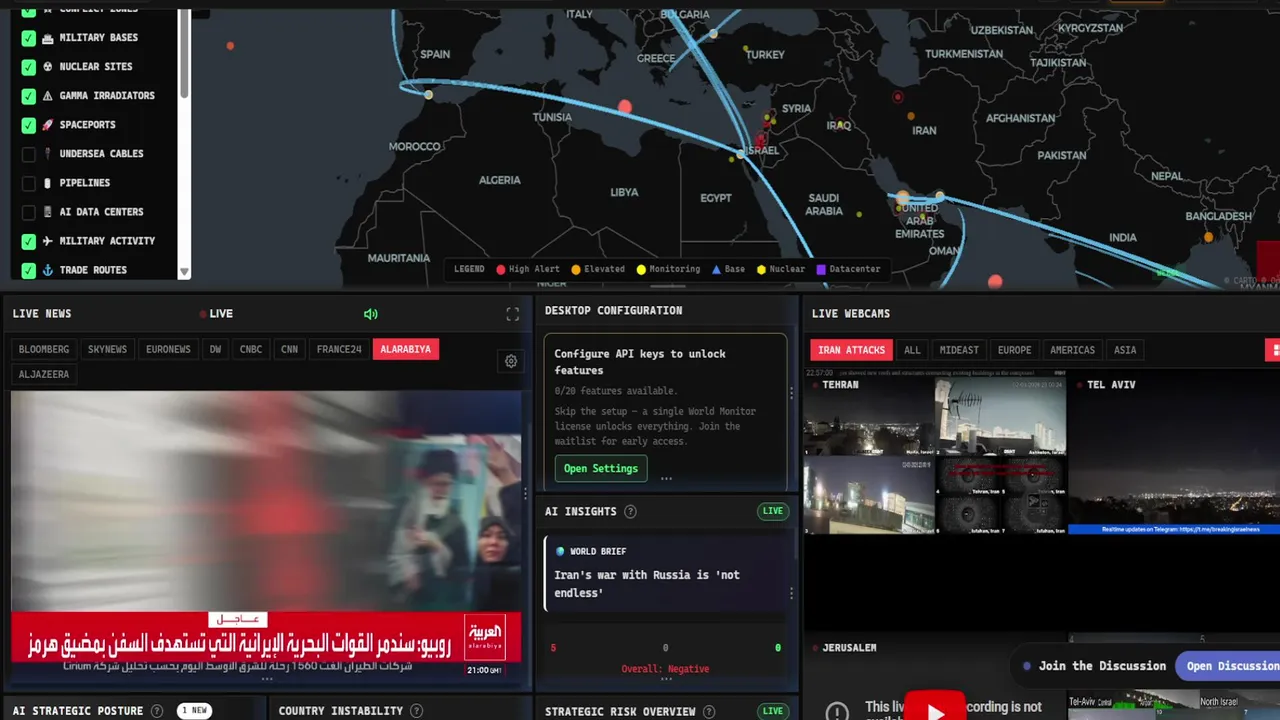This screenshot has width=1280, height=720.
Task: Click the Nuclear Sites radiation icon
Action: click(47, 67)
